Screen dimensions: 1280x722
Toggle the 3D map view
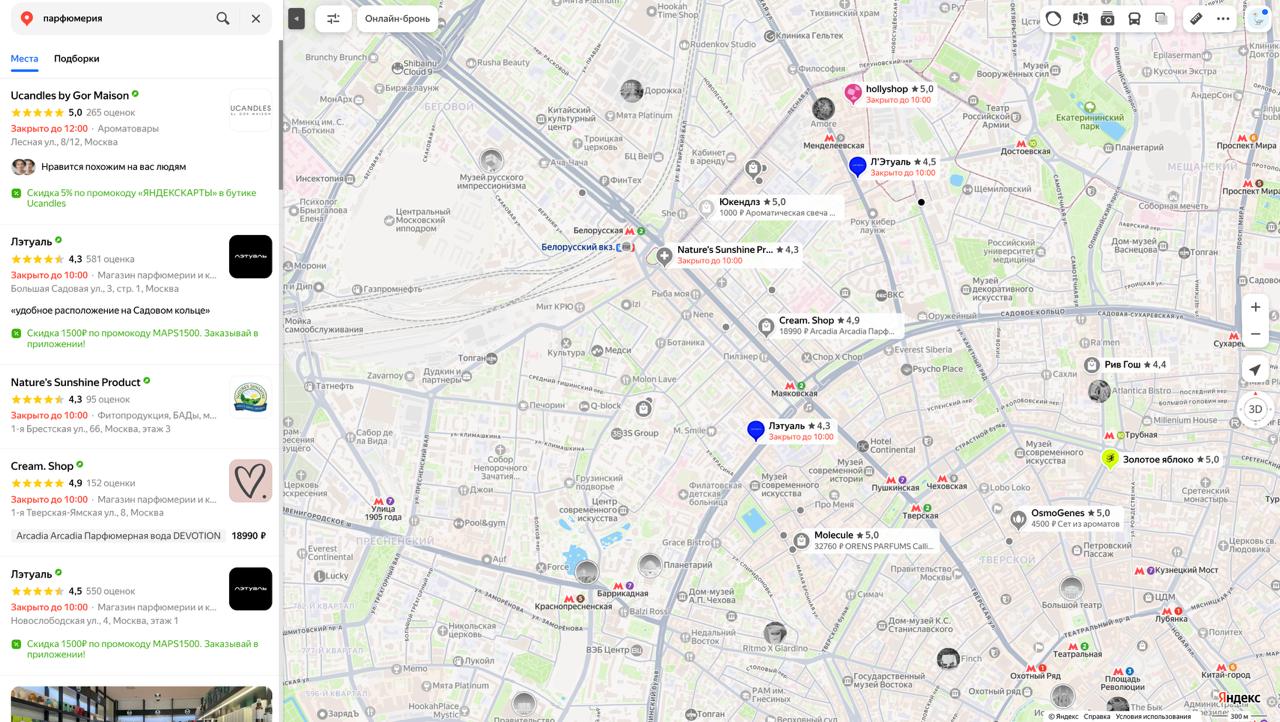[1255, 409]
